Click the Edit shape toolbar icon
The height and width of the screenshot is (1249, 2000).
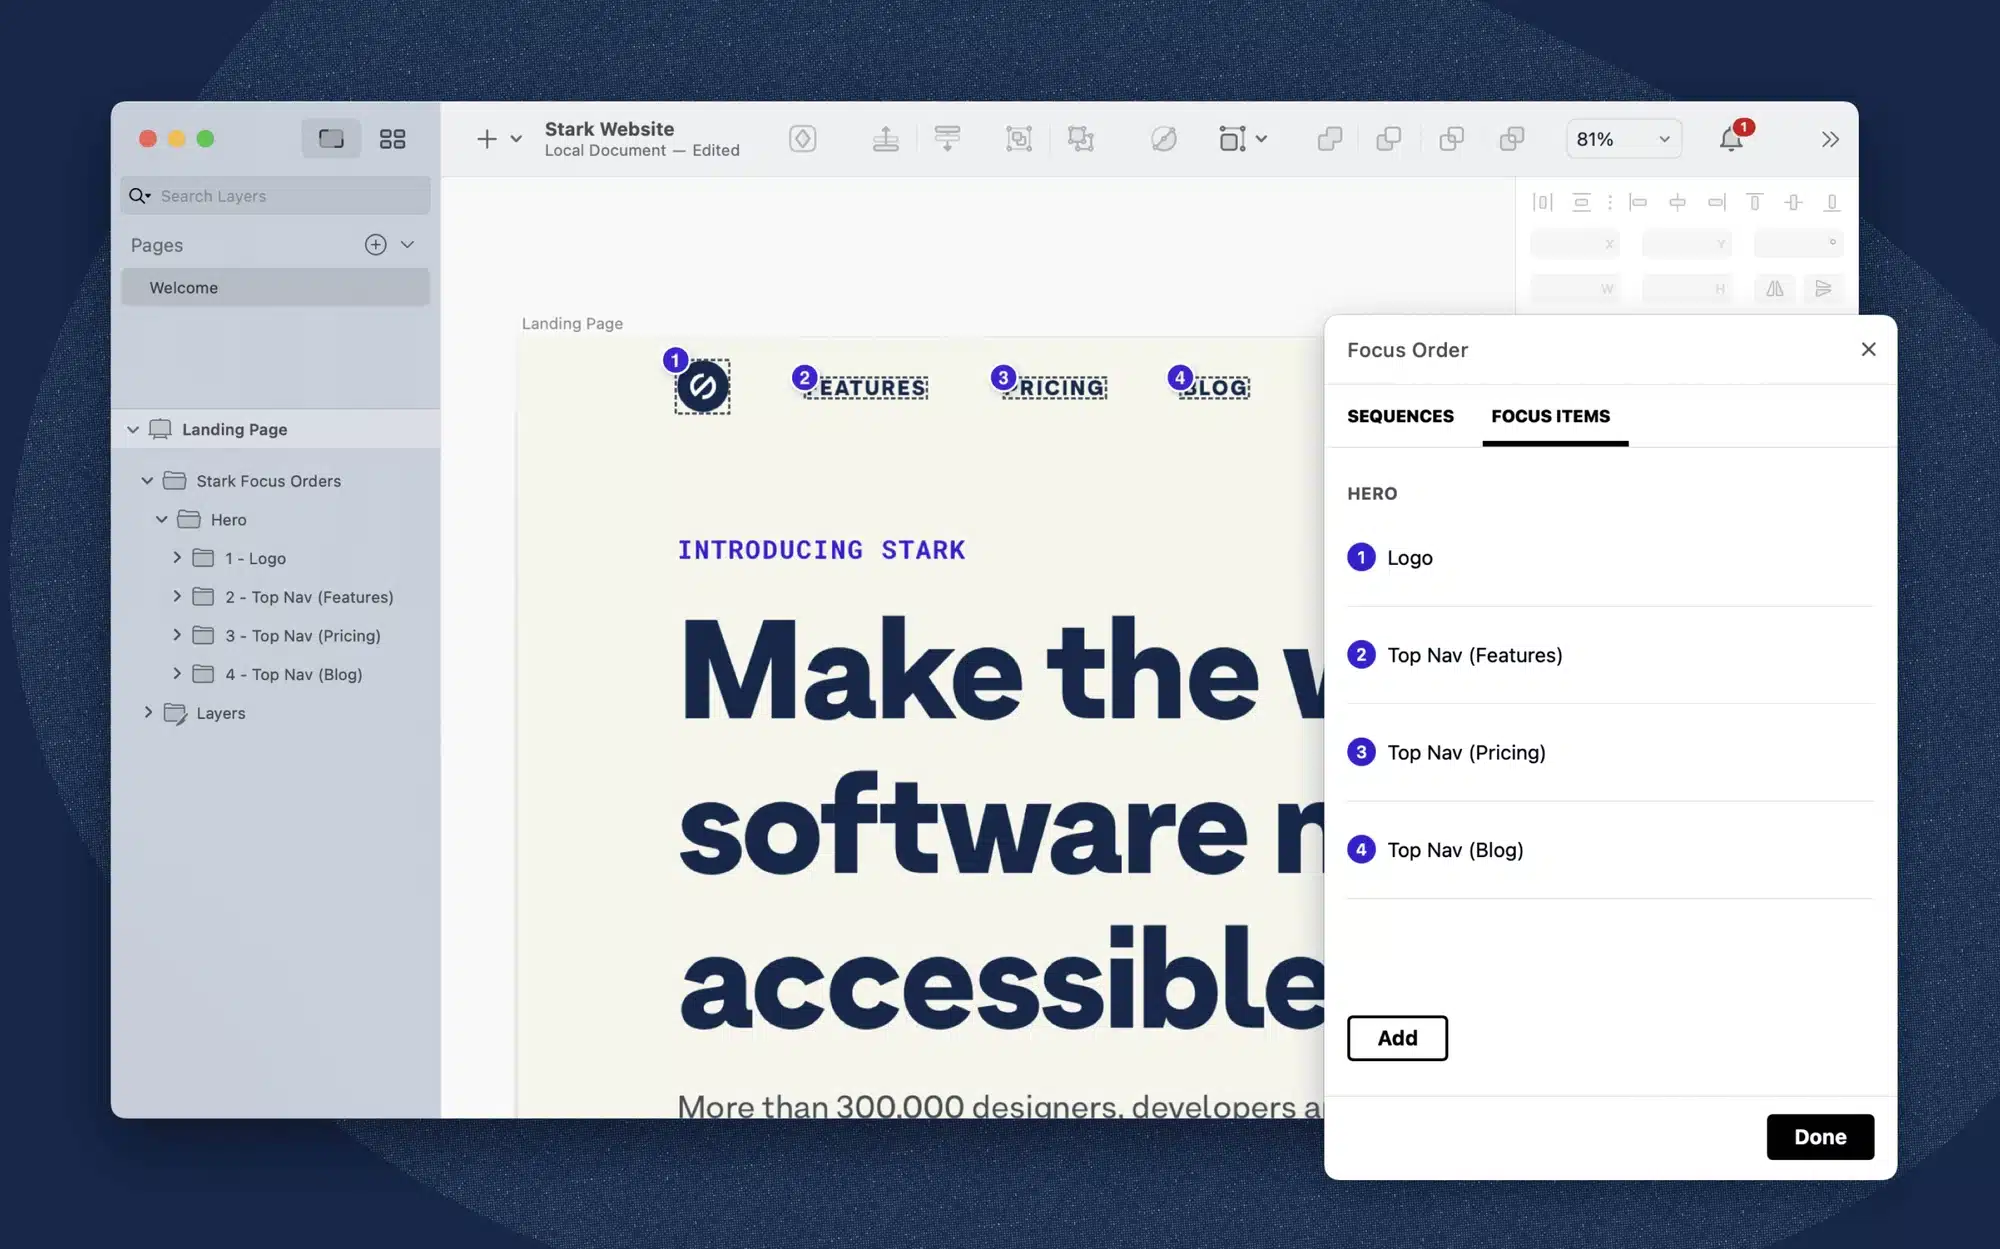pos(1163,139)
